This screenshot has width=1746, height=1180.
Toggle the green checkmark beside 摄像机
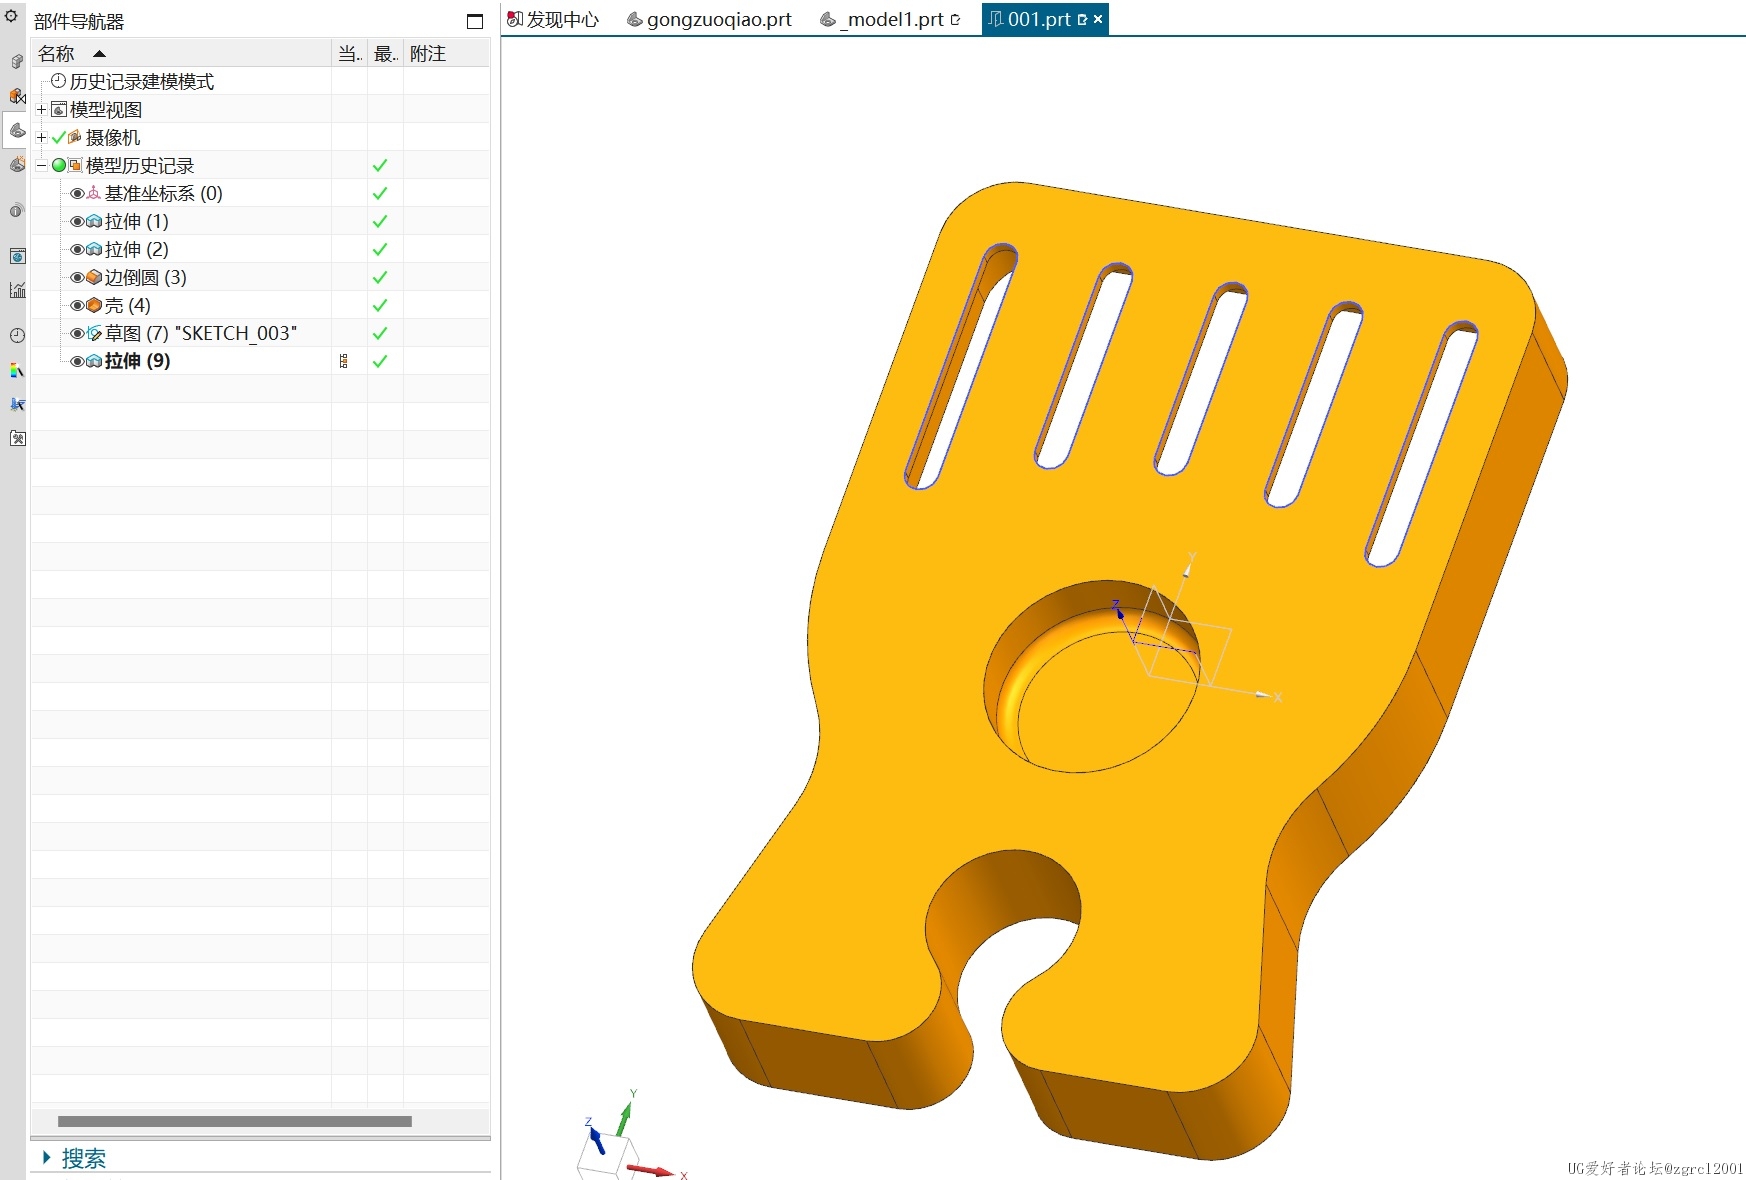click(59, 137)
